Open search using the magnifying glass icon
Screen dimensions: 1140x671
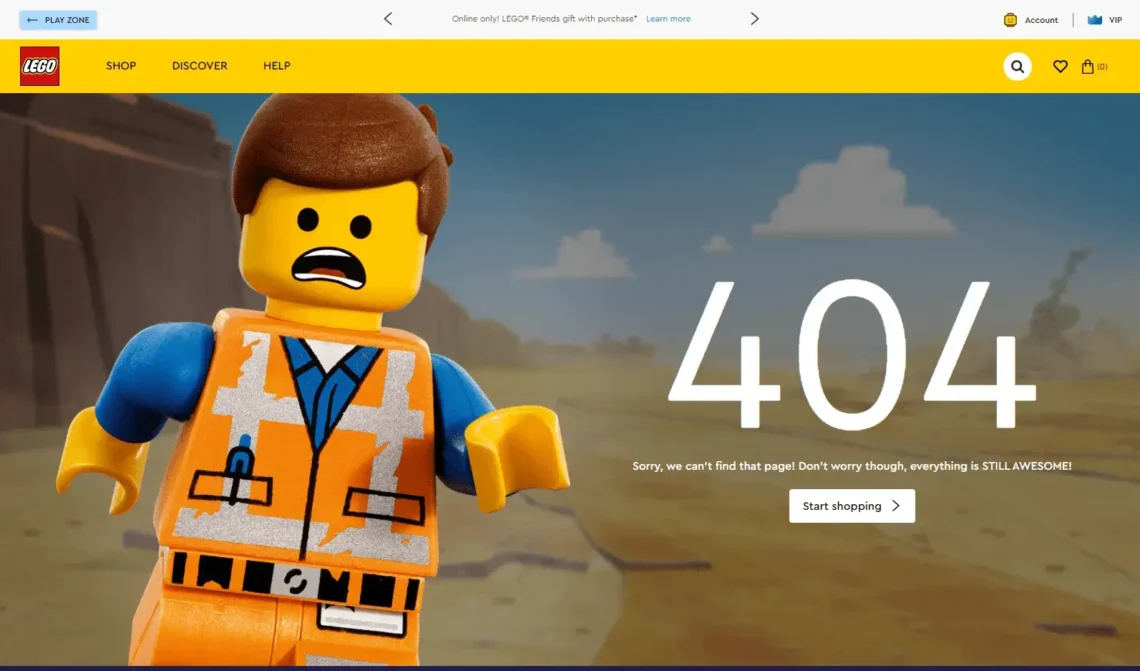pos(1017,66)
